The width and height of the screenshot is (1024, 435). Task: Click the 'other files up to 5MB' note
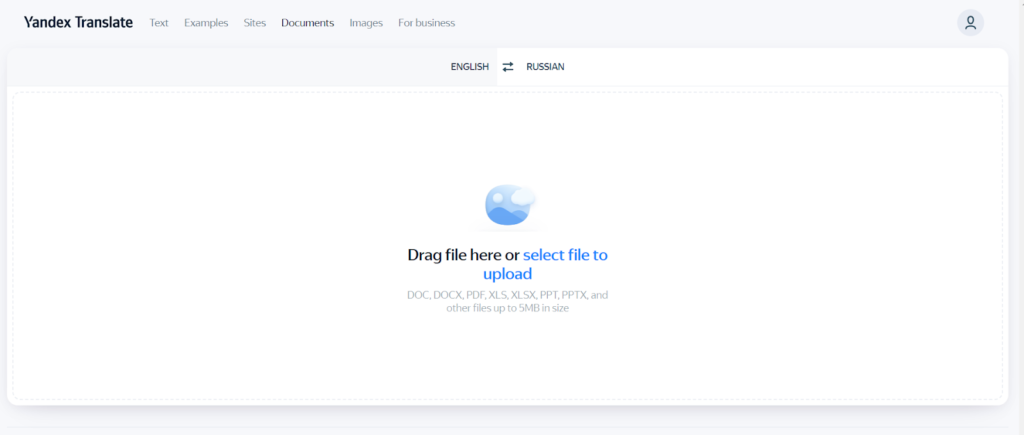tap(507, 308)
